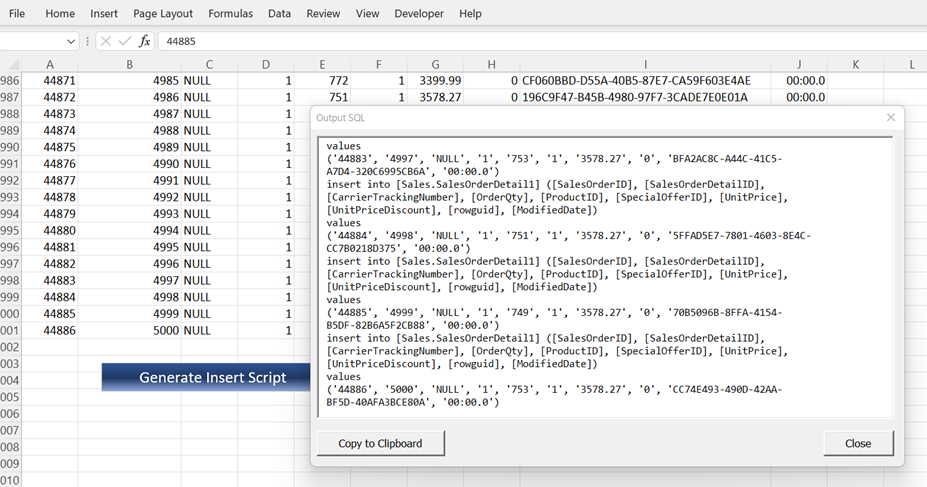
Task: Select cell with value 5000
Action: (129, 330)
